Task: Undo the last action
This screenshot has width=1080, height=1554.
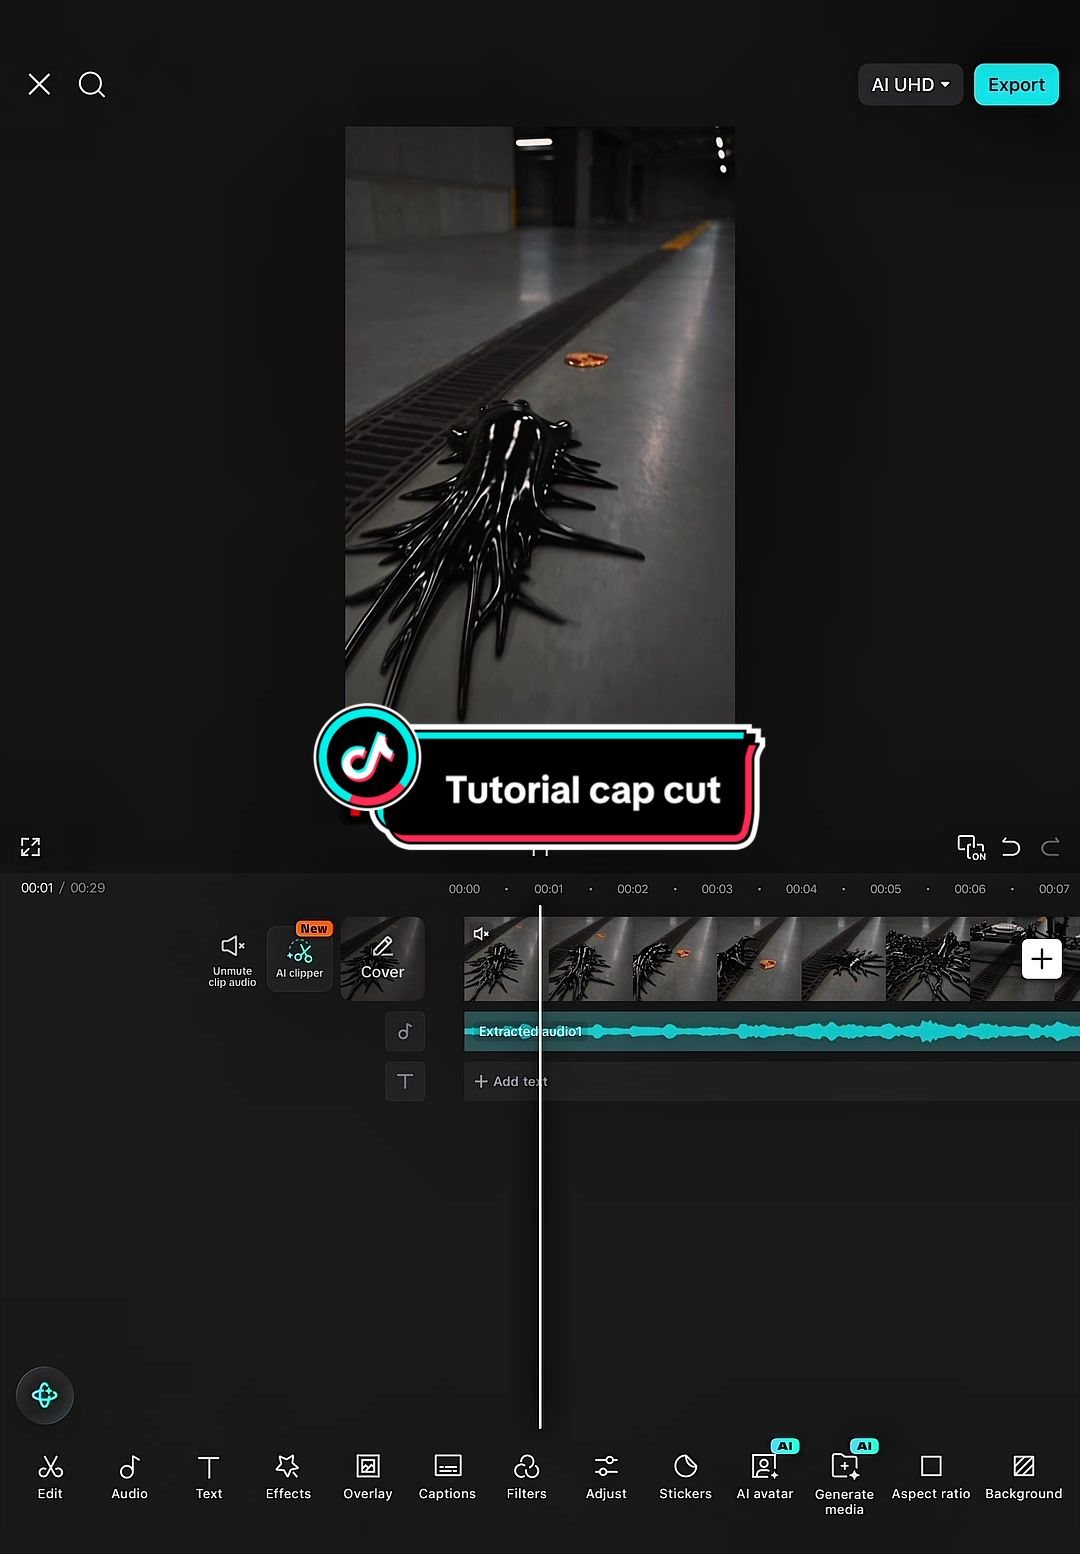Action: tap(1011, 847)
